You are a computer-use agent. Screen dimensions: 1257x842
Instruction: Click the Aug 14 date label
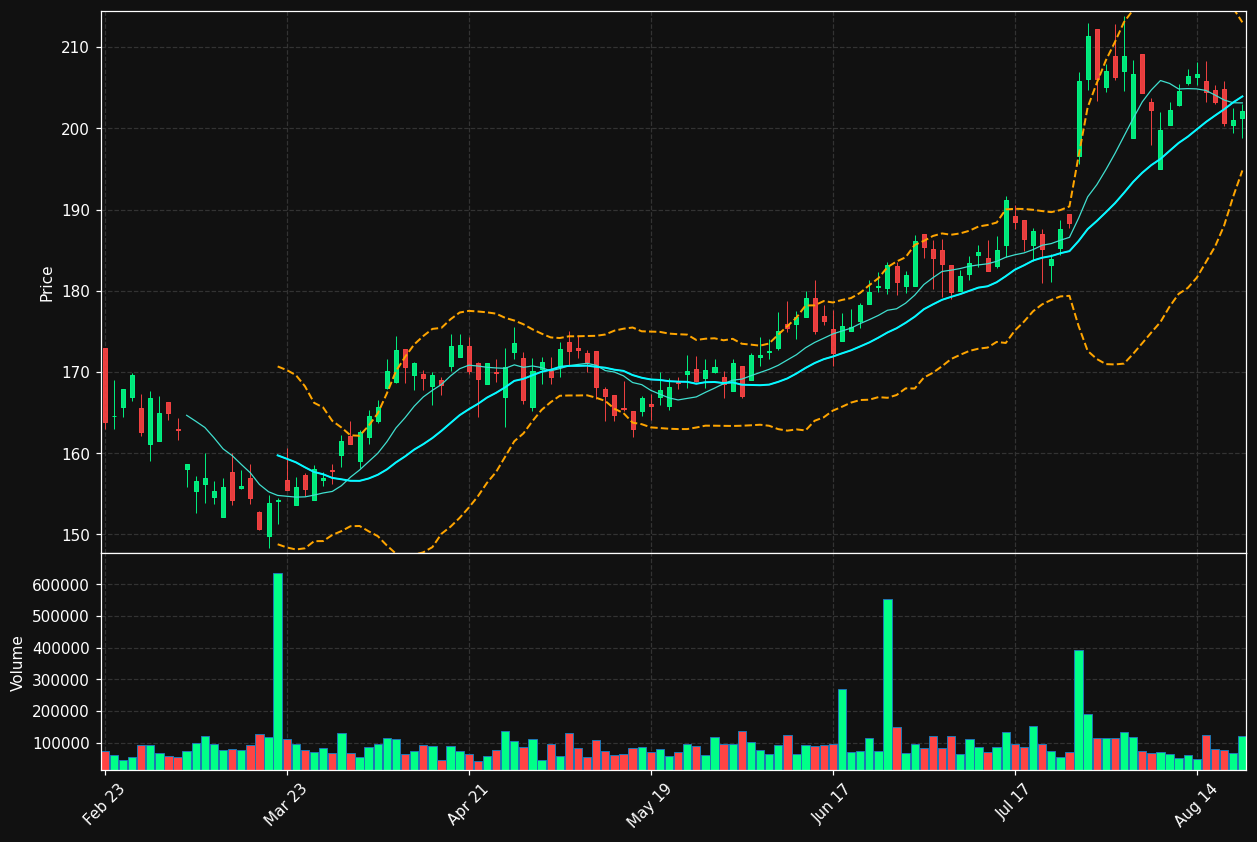tap(1197, 804)
